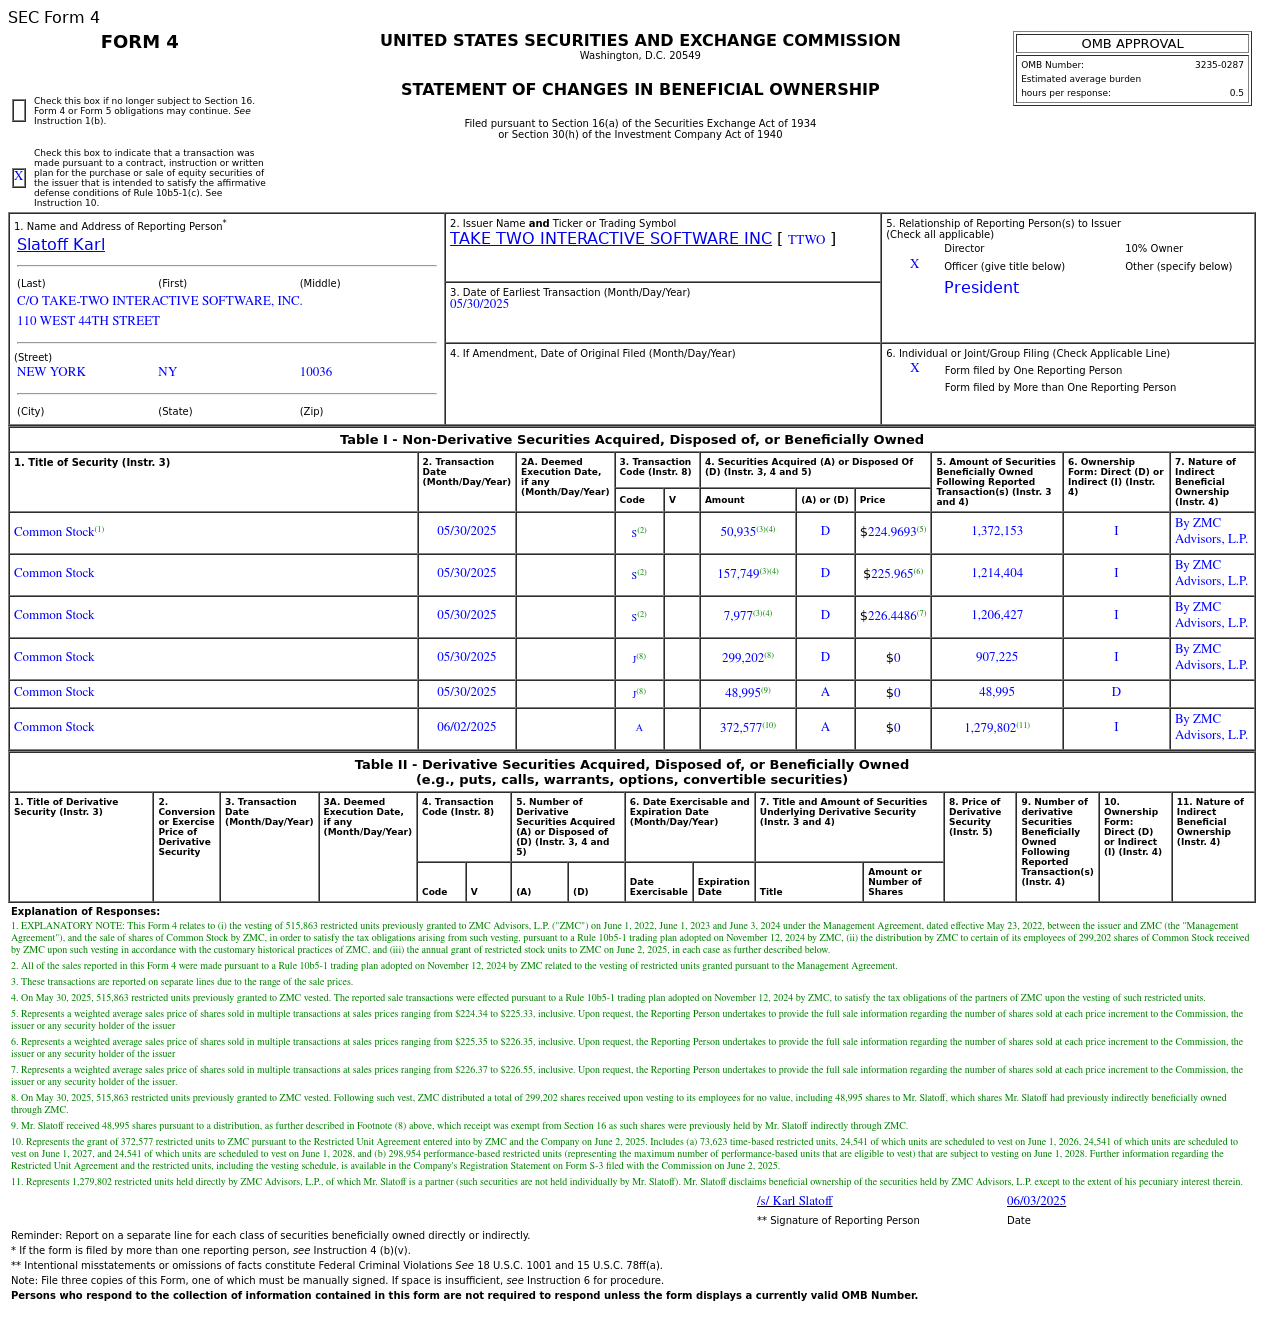Click the amount 50,935 in Table I
The height and width of the screenshot is (1326, 1264).
(738, 532)
